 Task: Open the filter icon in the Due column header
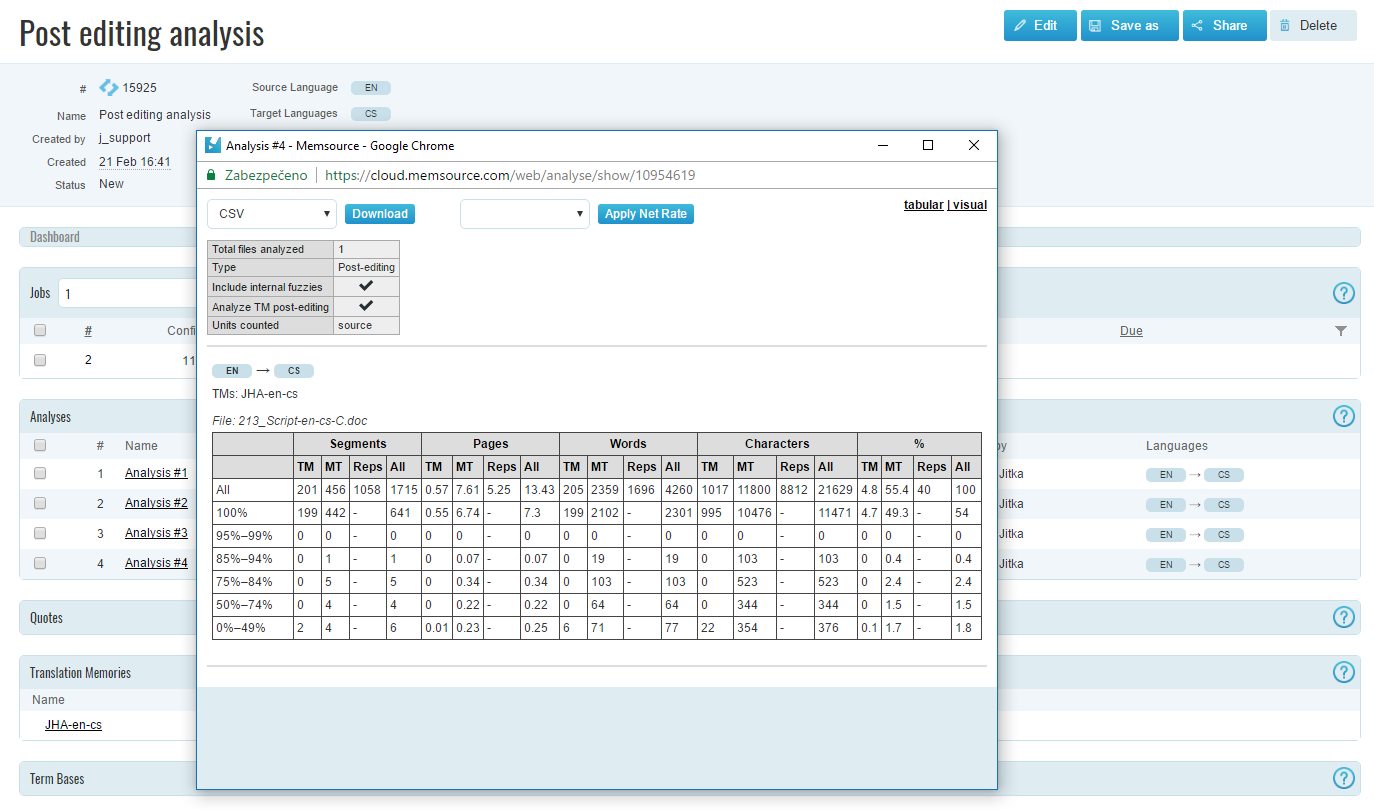pos(1340,330)
